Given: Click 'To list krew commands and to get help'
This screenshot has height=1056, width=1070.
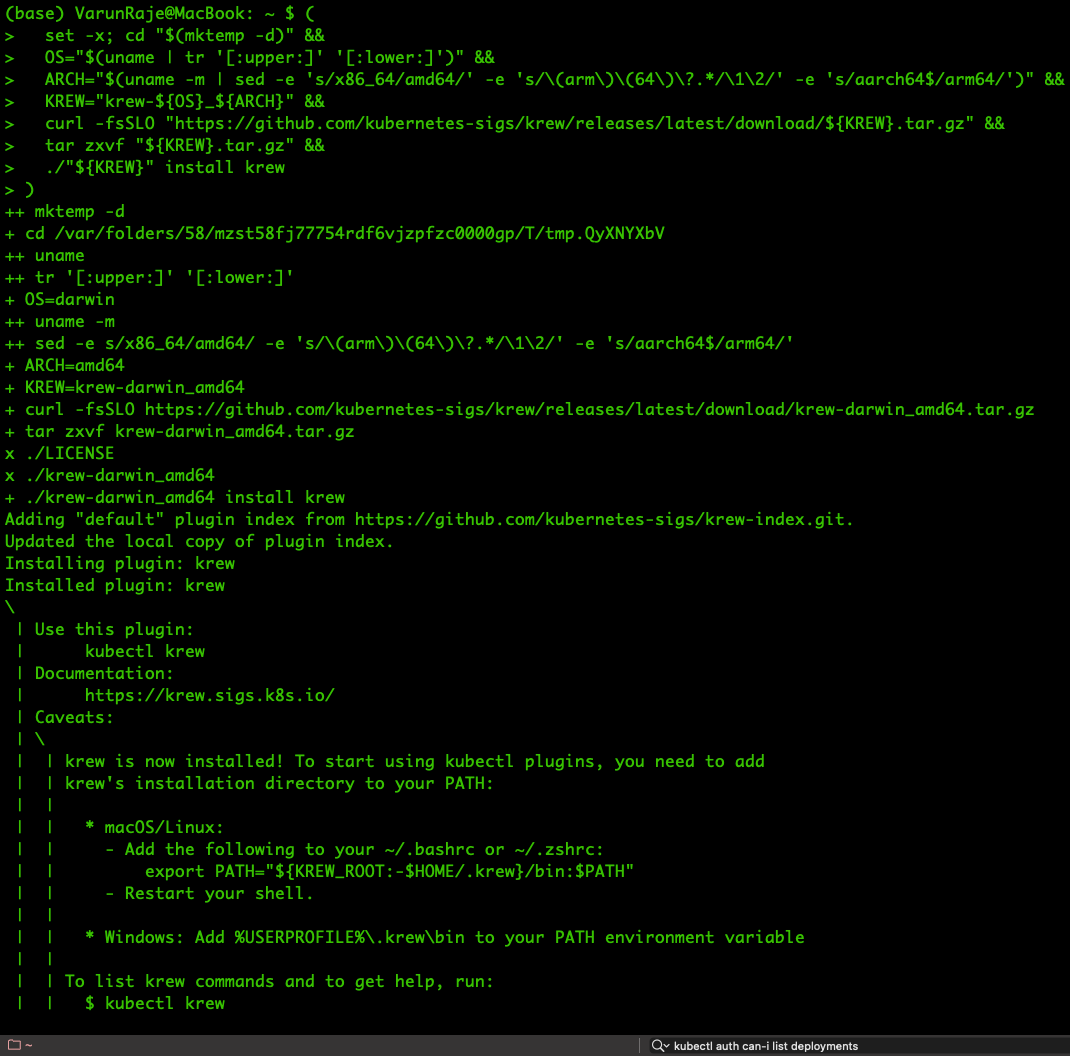Looking at the screenshot, I should click(x=279, y=981).
